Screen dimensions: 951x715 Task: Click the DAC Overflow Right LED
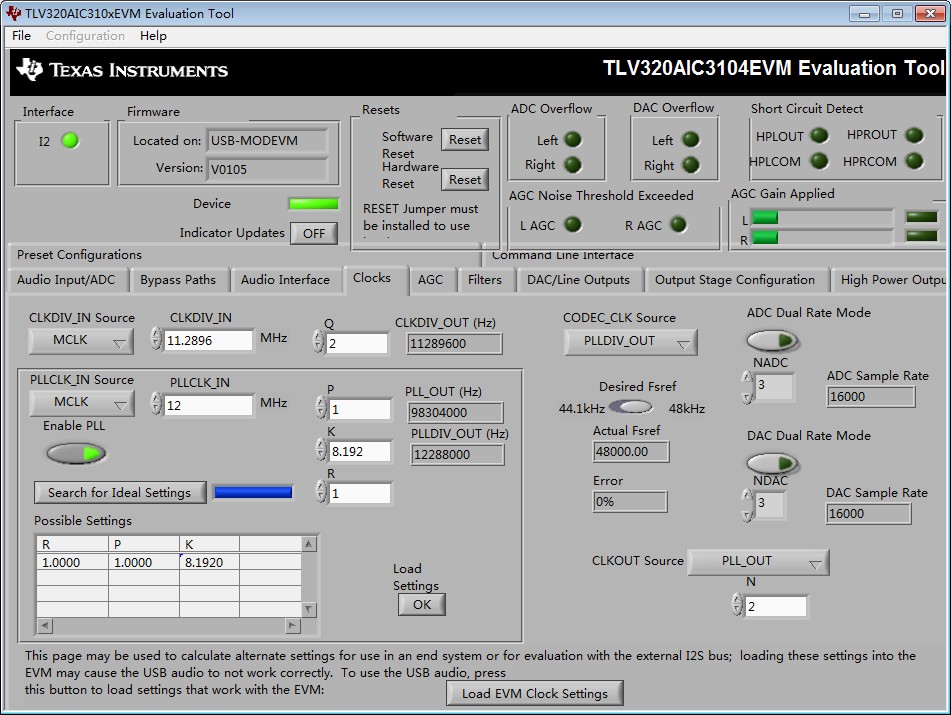click(691, 164)
